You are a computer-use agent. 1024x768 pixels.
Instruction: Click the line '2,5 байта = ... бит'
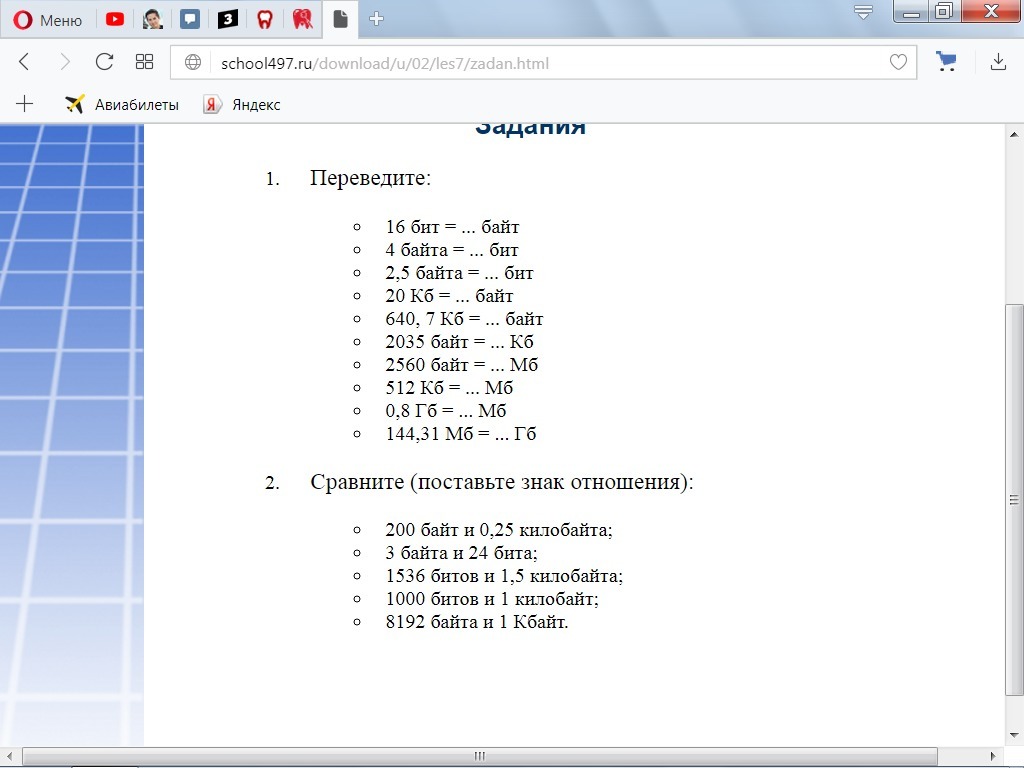pyautogui.click(x=459, y=273)
